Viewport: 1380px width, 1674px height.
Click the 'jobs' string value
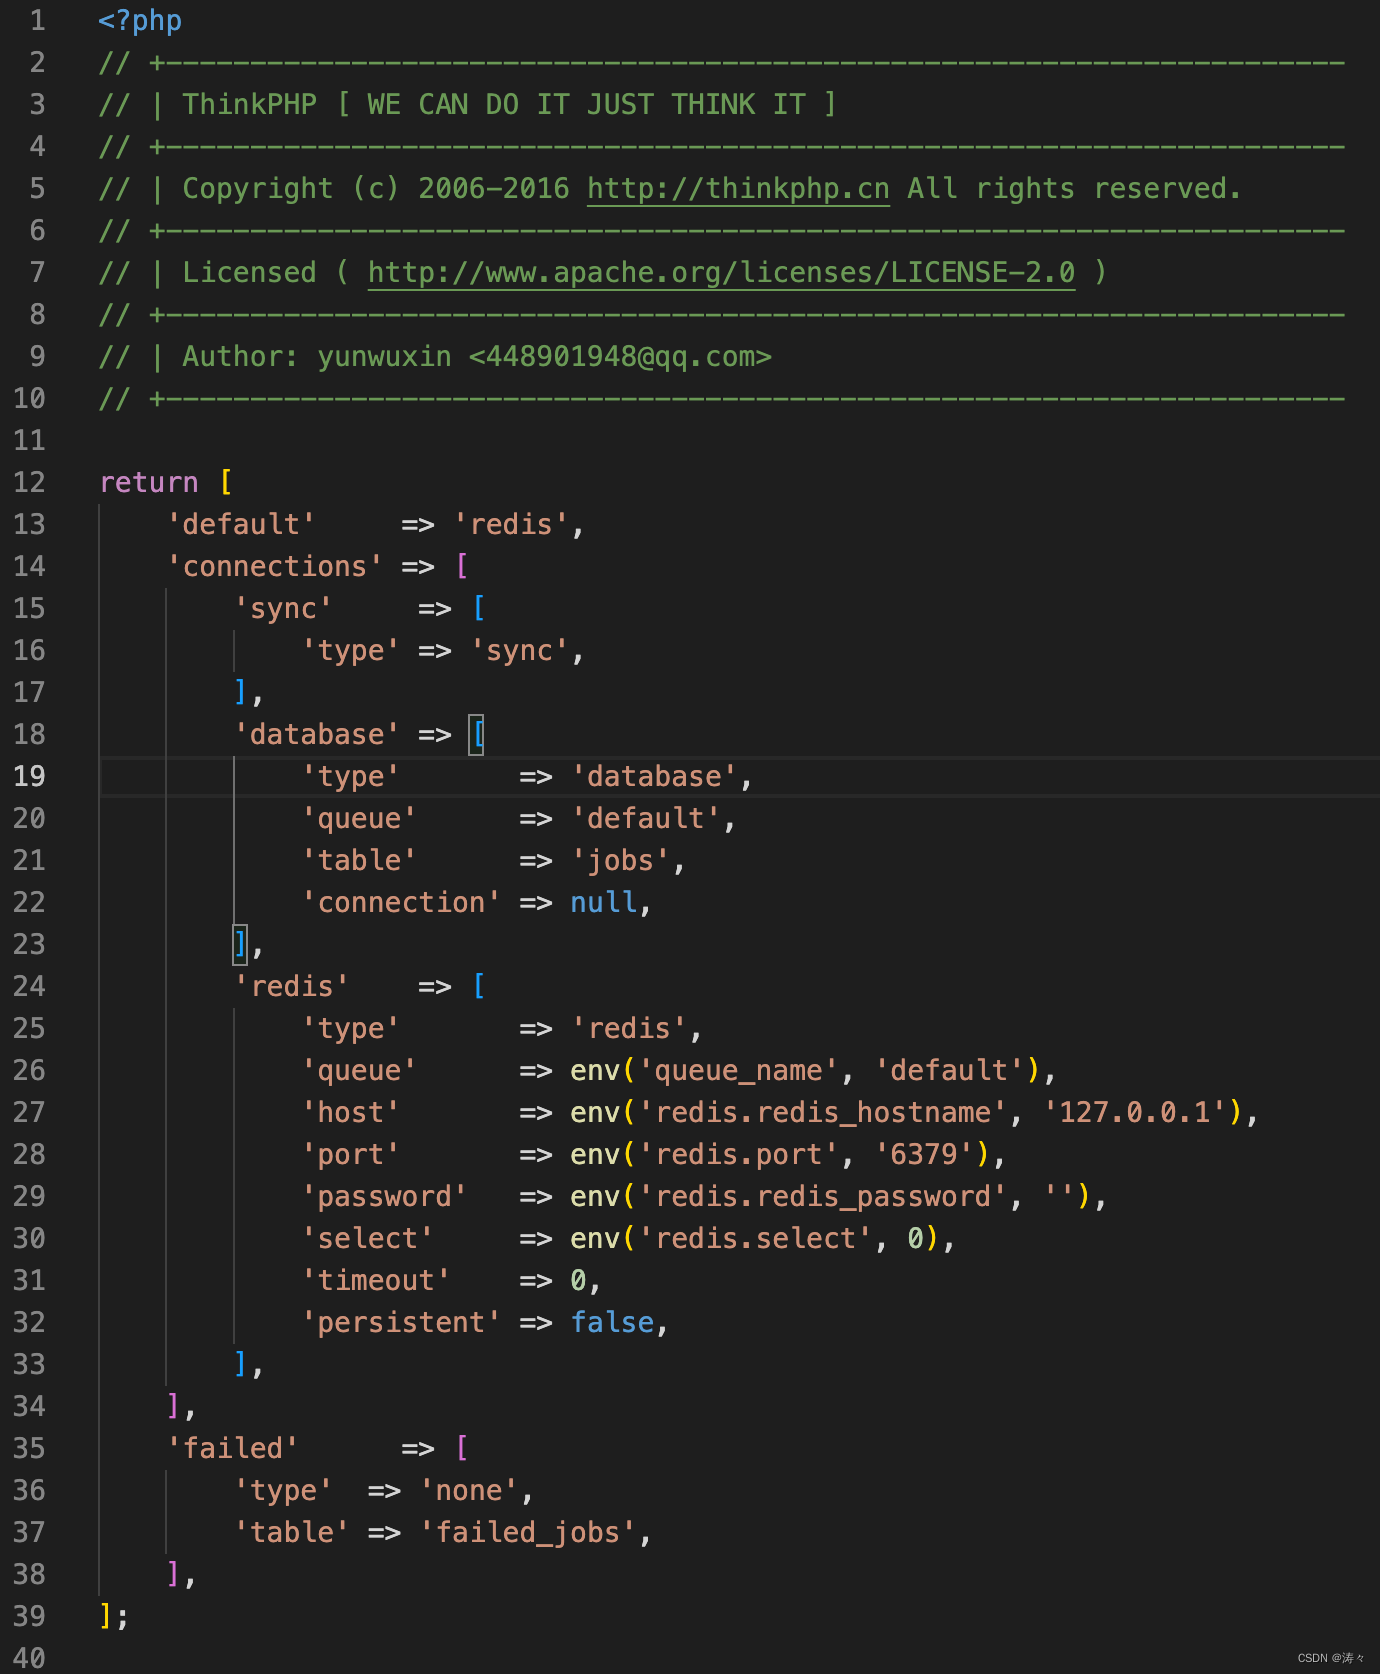(620, 861)
